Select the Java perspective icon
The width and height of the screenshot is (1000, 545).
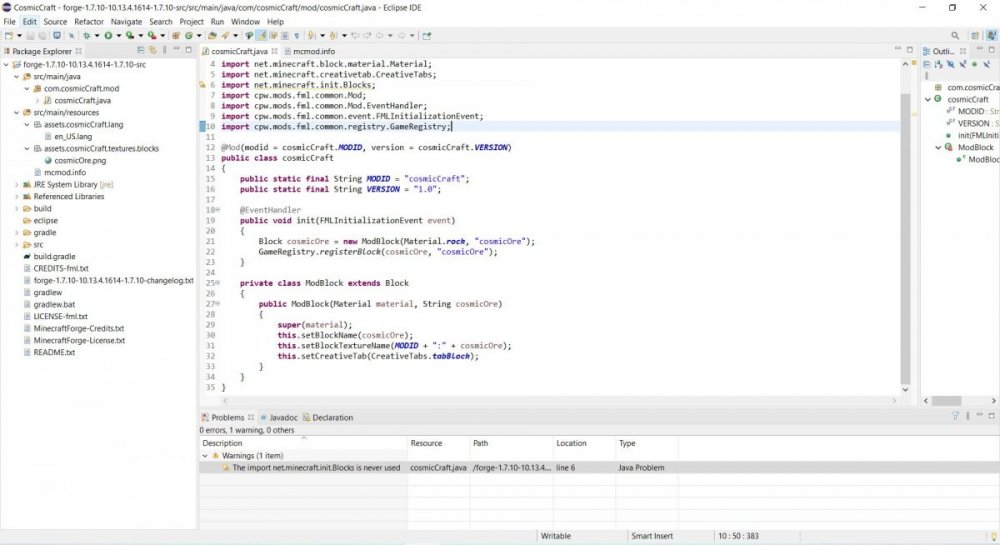992,36
